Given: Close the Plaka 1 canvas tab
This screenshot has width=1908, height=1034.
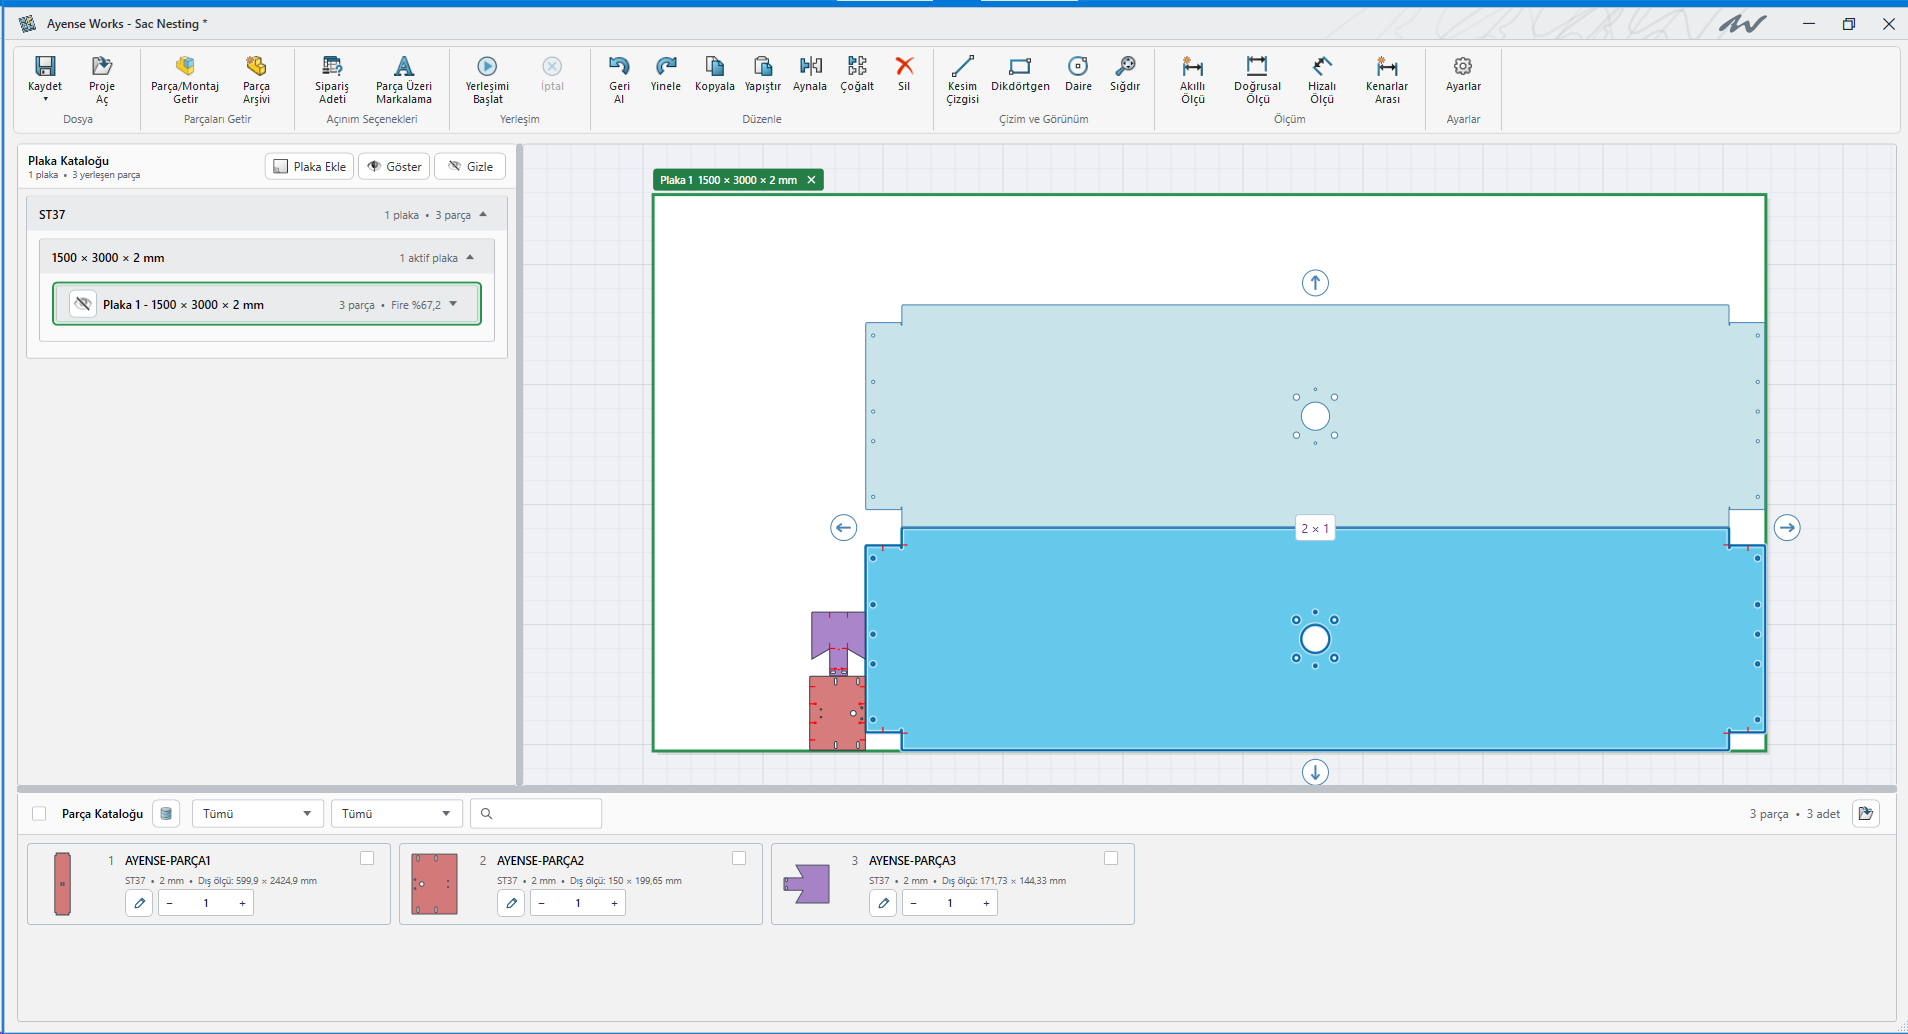Looking at the screenshot, I should [811, 180].
